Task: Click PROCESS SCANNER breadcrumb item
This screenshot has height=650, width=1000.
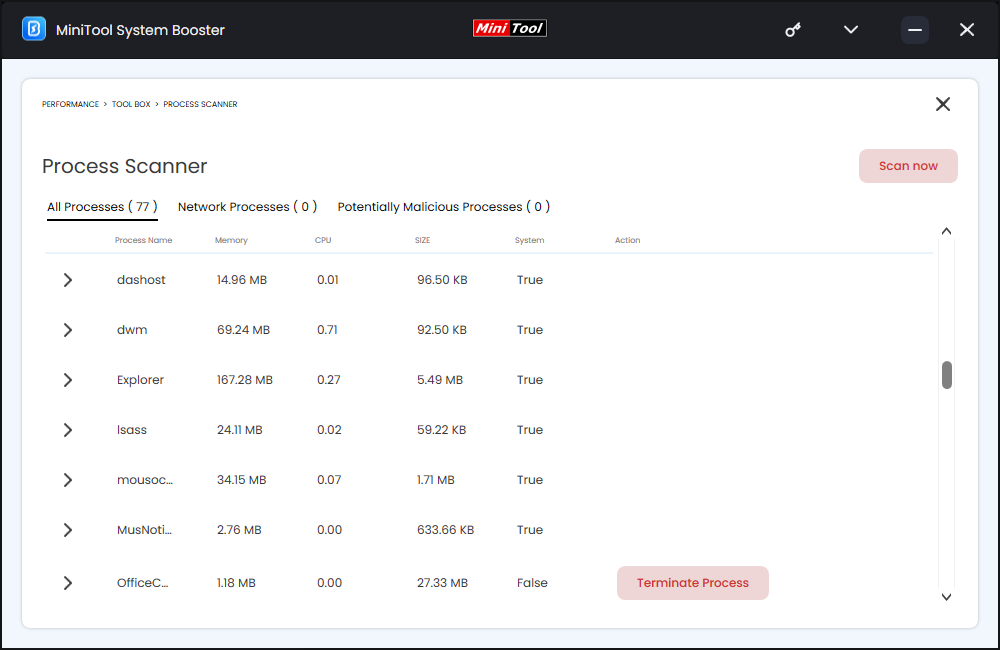Action: pos(200,104)
